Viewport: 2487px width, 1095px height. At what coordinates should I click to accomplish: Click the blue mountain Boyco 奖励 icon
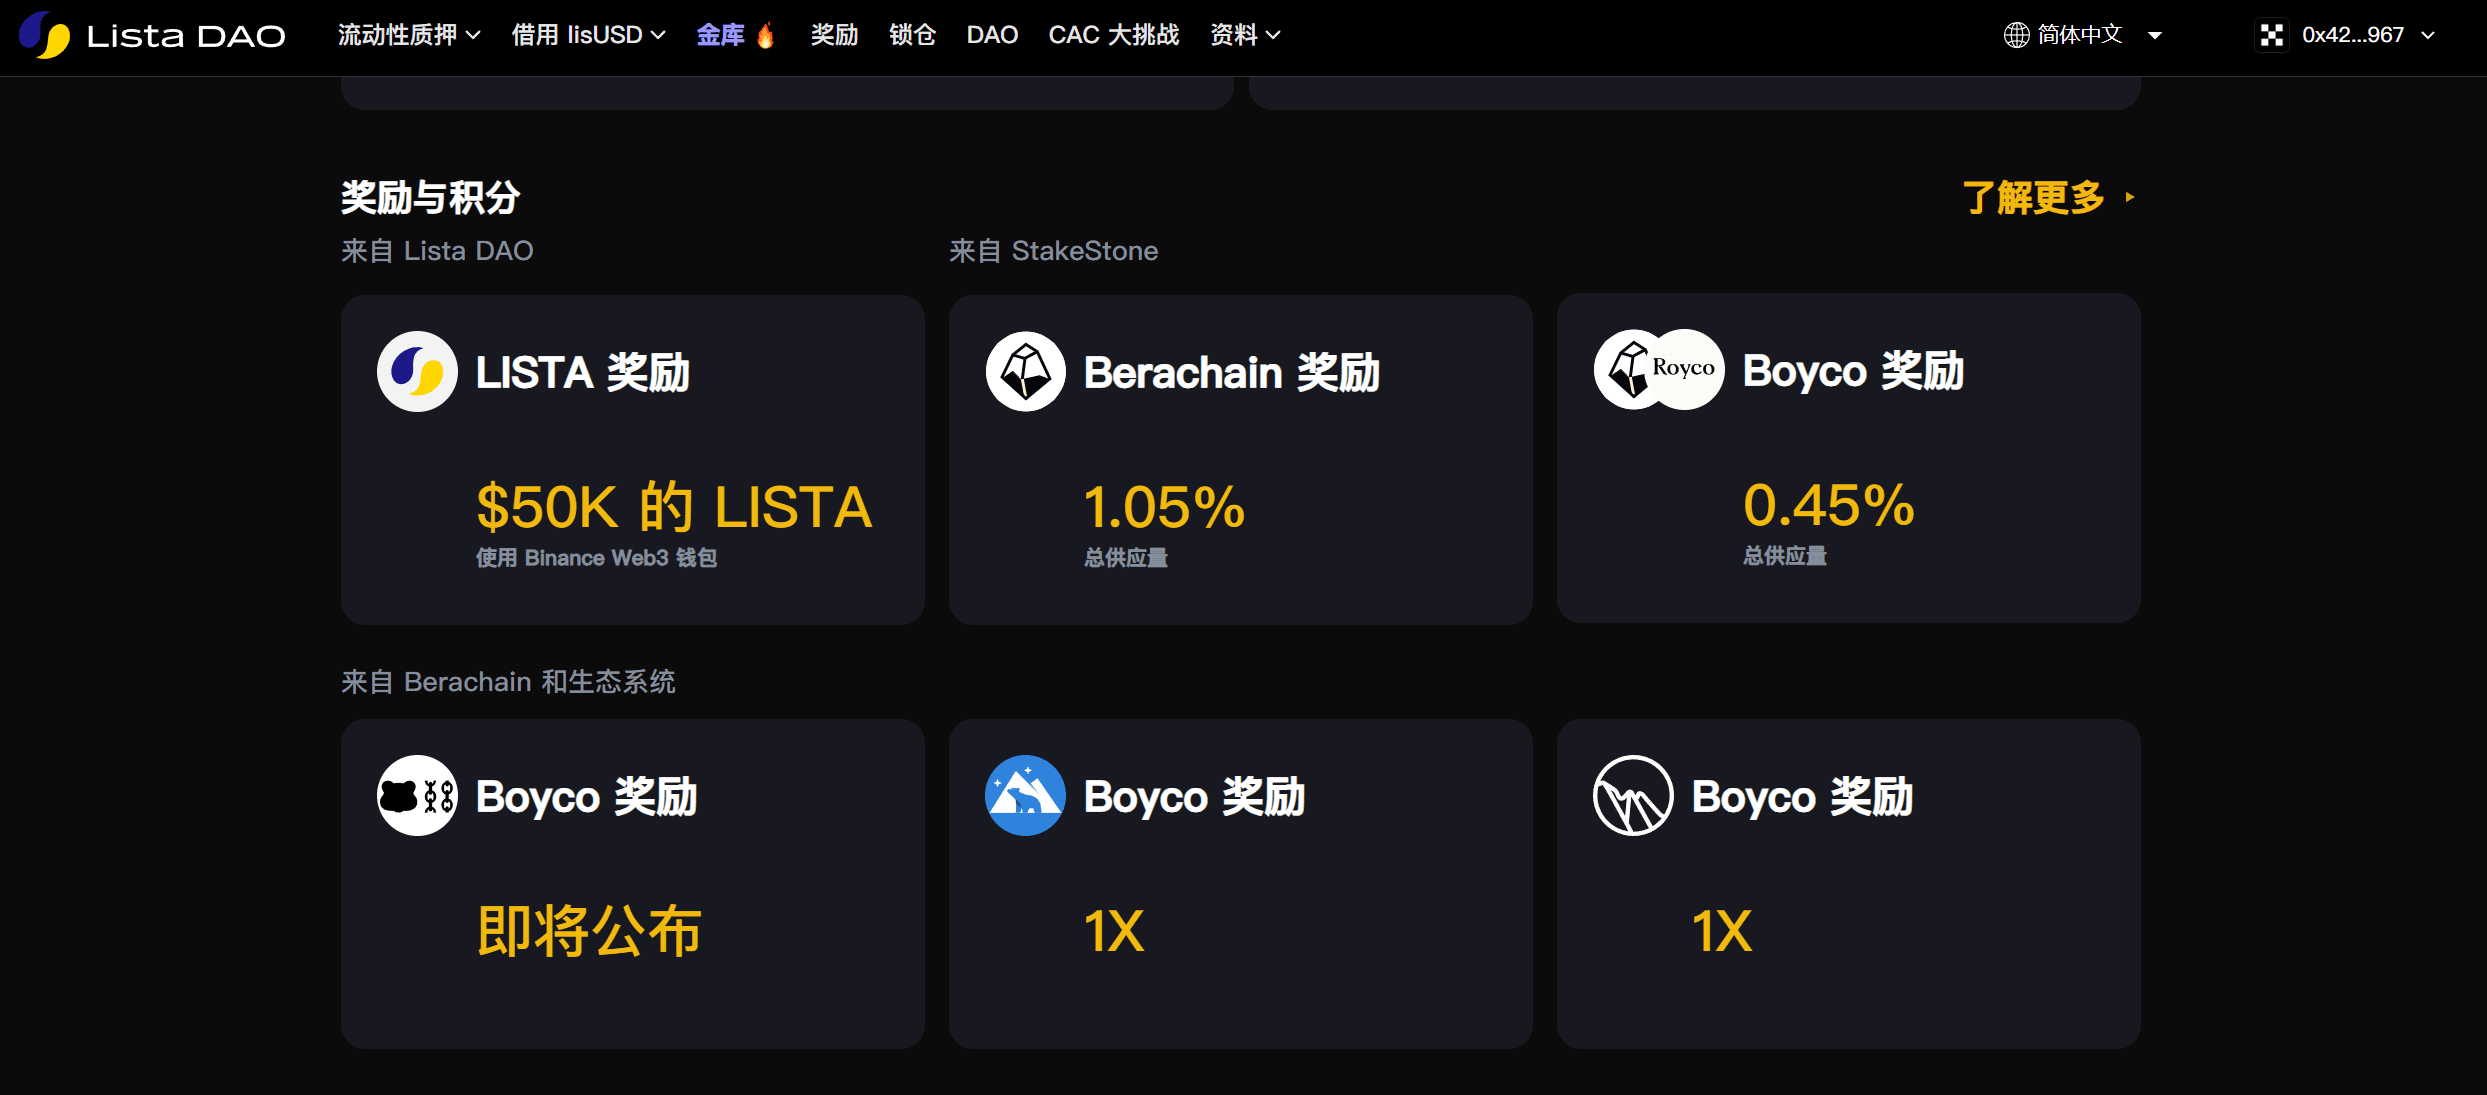coord(1024,796)
